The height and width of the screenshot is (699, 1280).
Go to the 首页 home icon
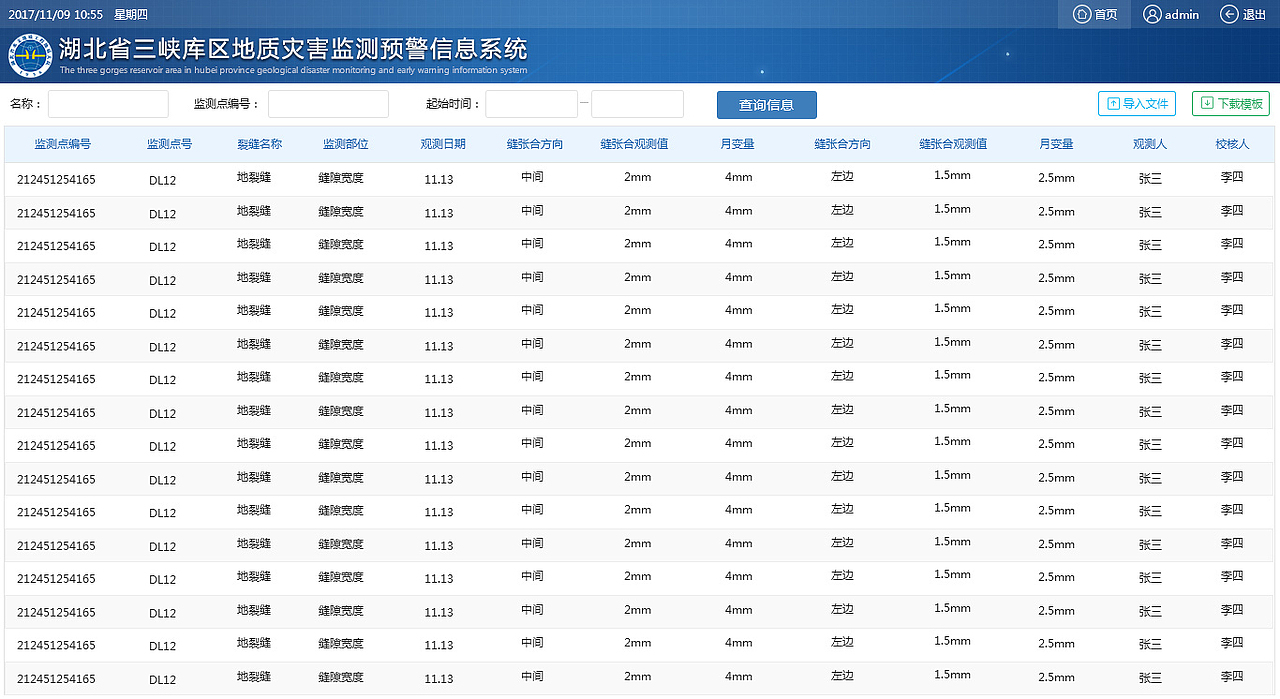click(1081, 14)
